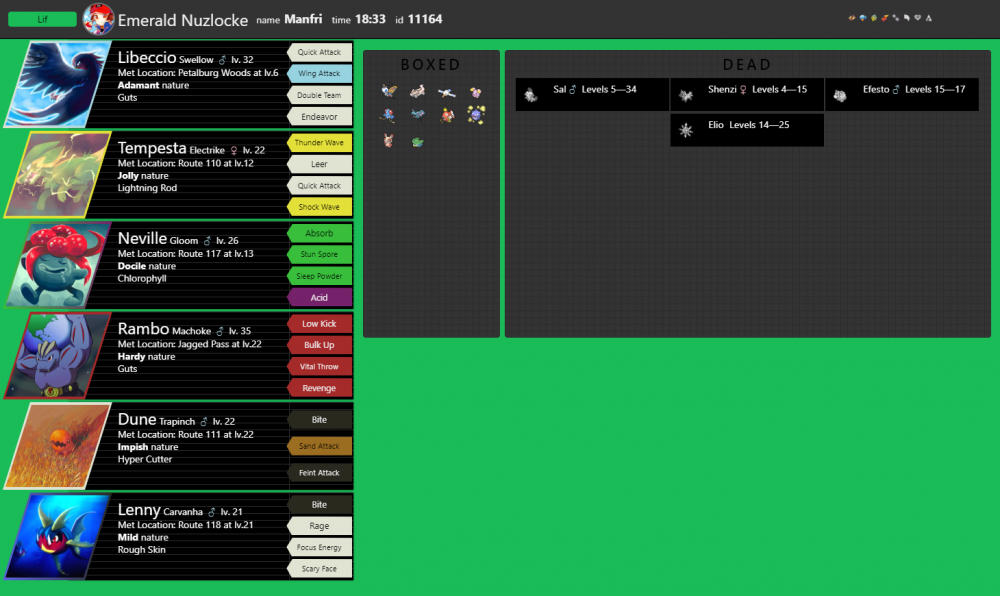Click the dead Pokémon sprite beside Sal
The image size is (1000, 596).
coord(531,95)
